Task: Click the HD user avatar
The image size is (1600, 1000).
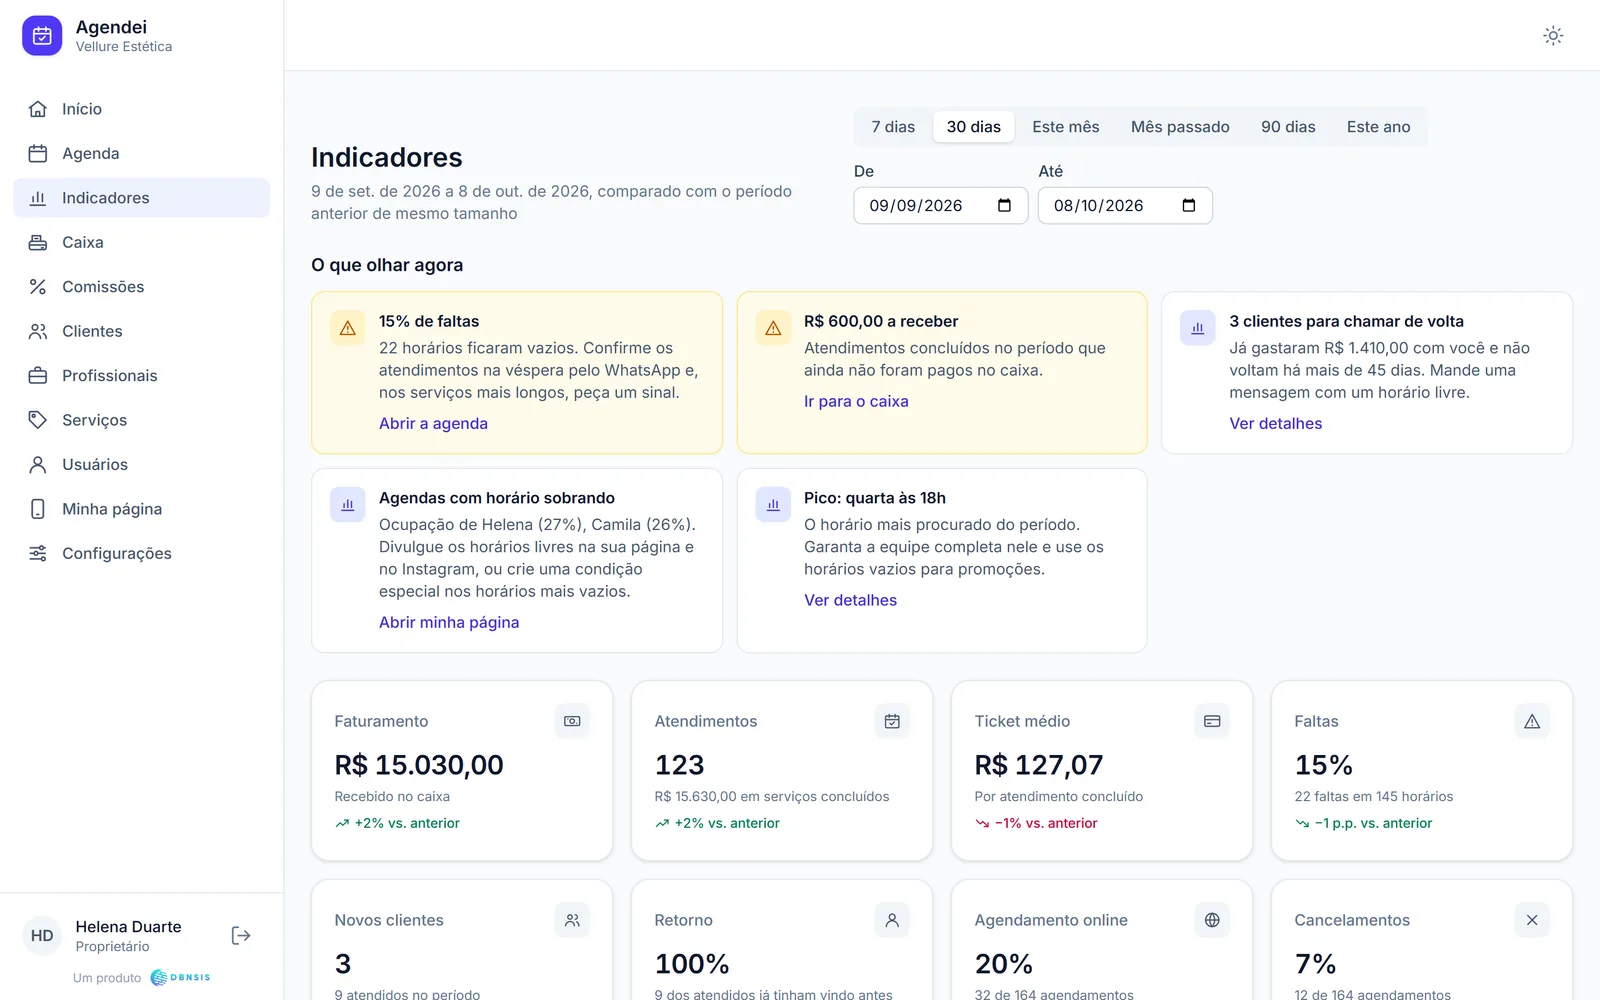Action: 42,936
